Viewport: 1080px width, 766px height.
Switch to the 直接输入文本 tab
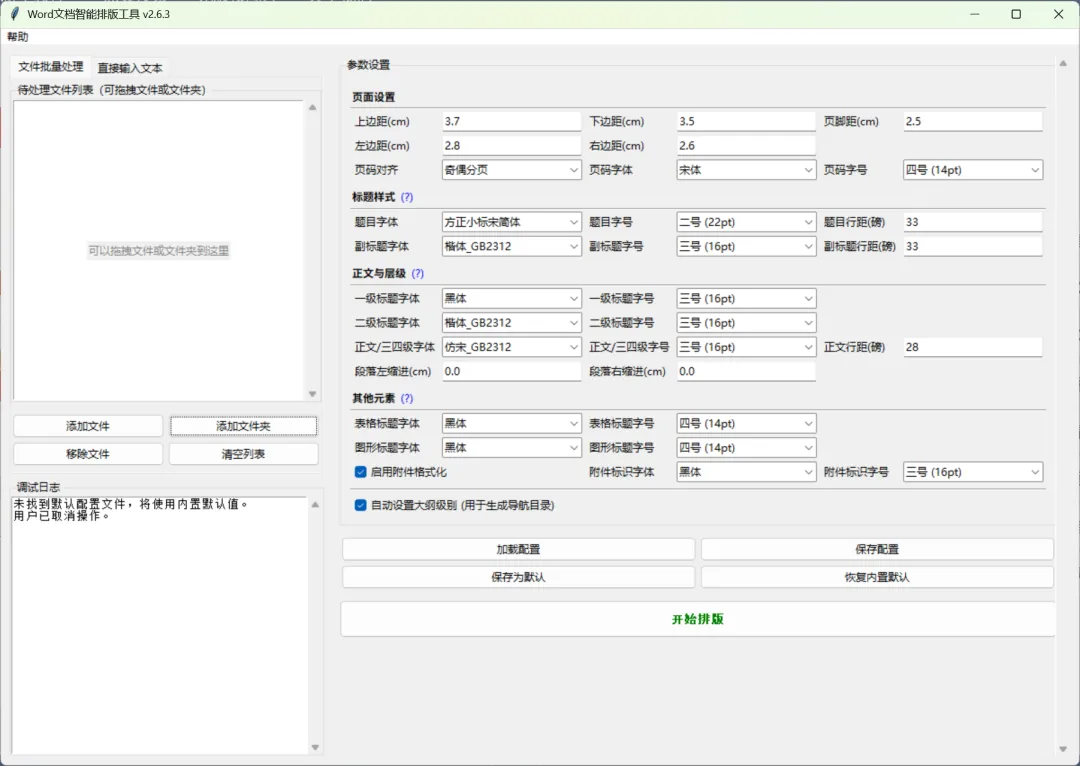coord(129,68)
